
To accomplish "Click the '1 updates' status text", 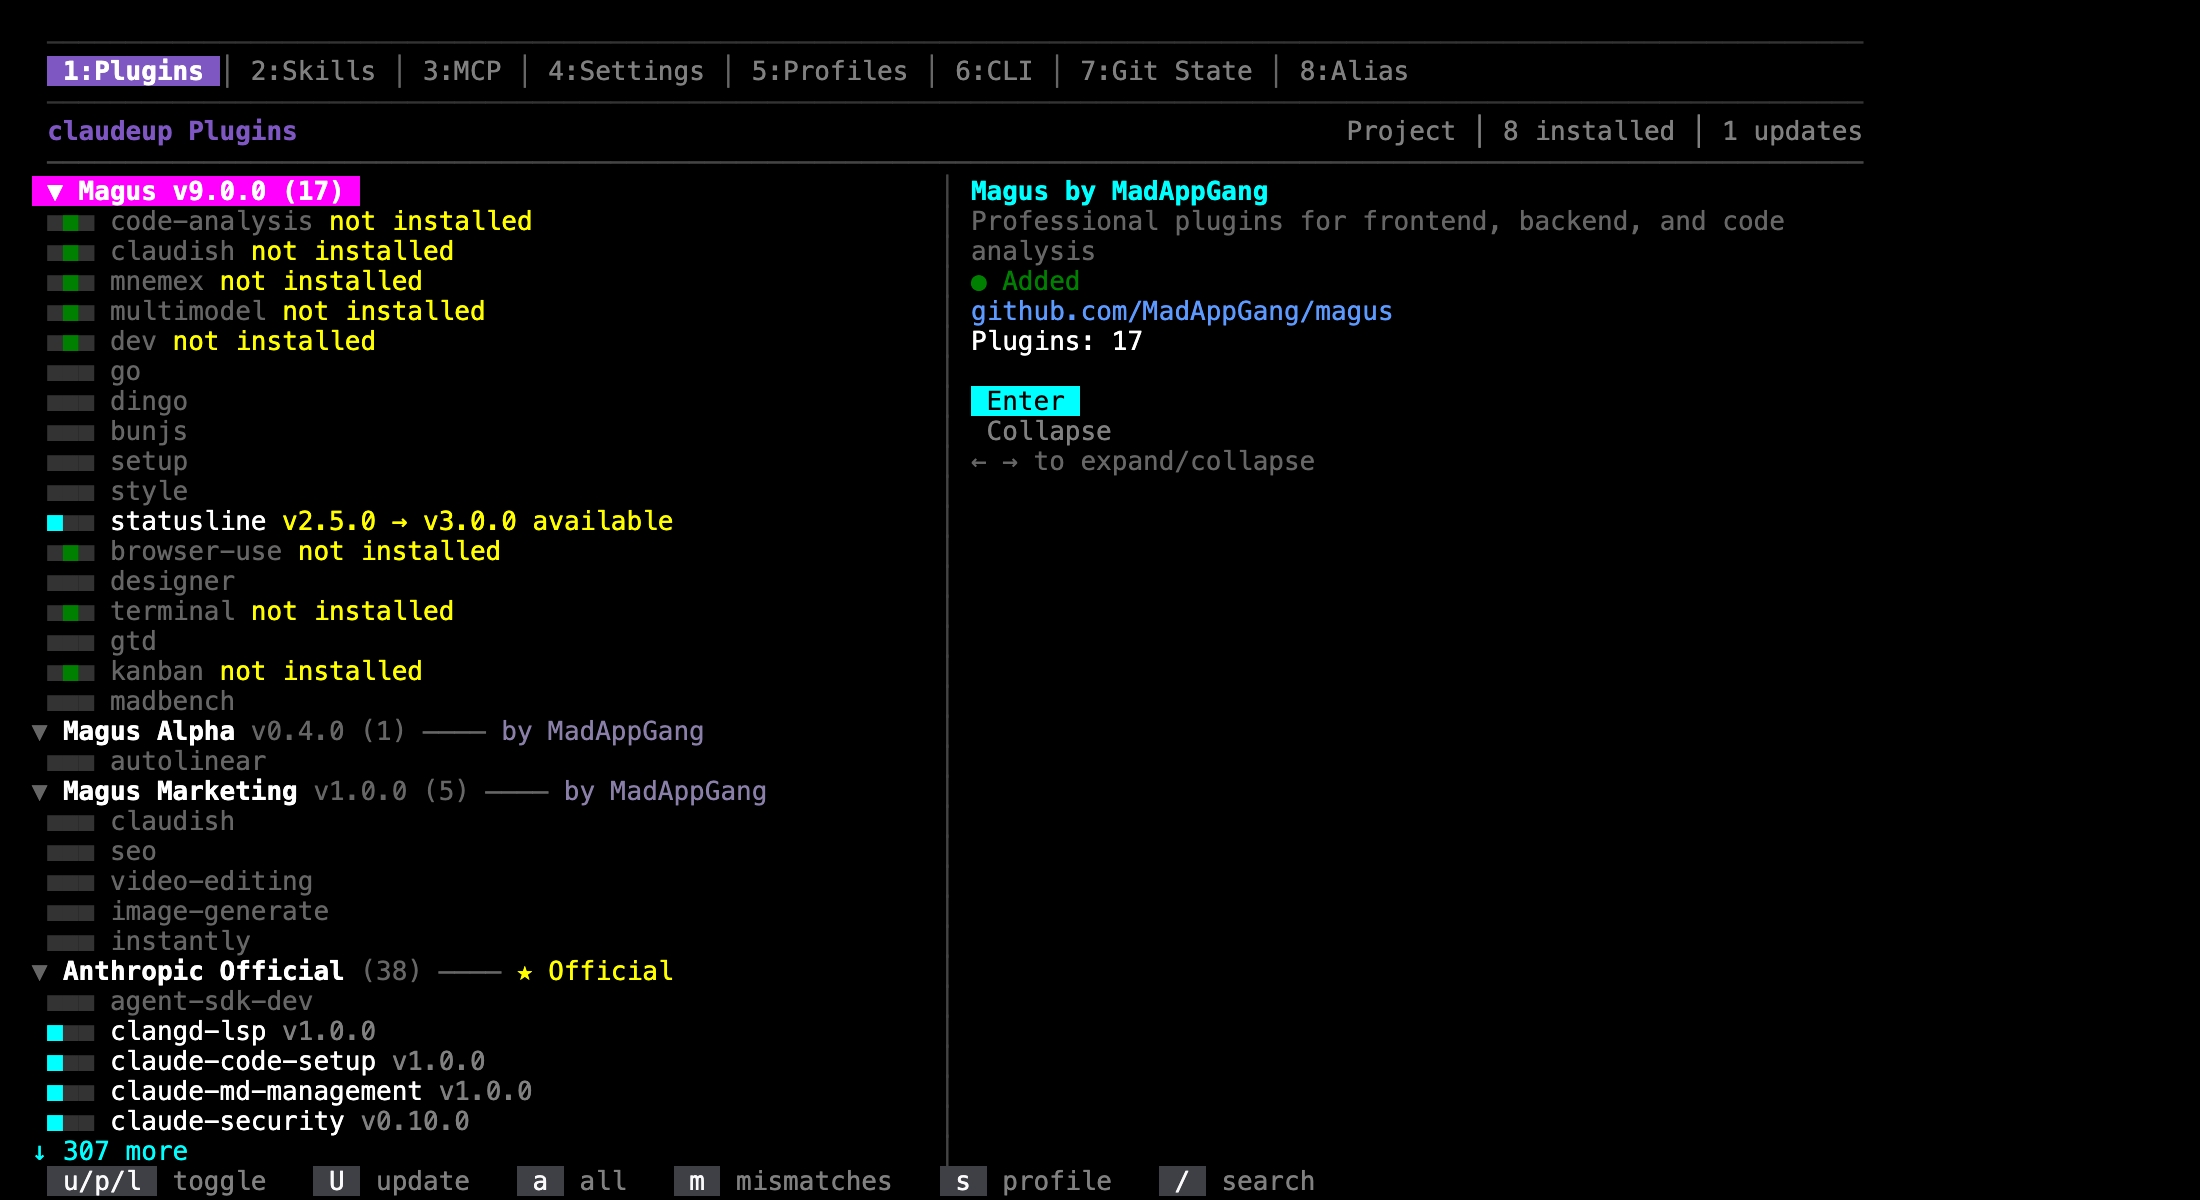I will coord(1792,131).
